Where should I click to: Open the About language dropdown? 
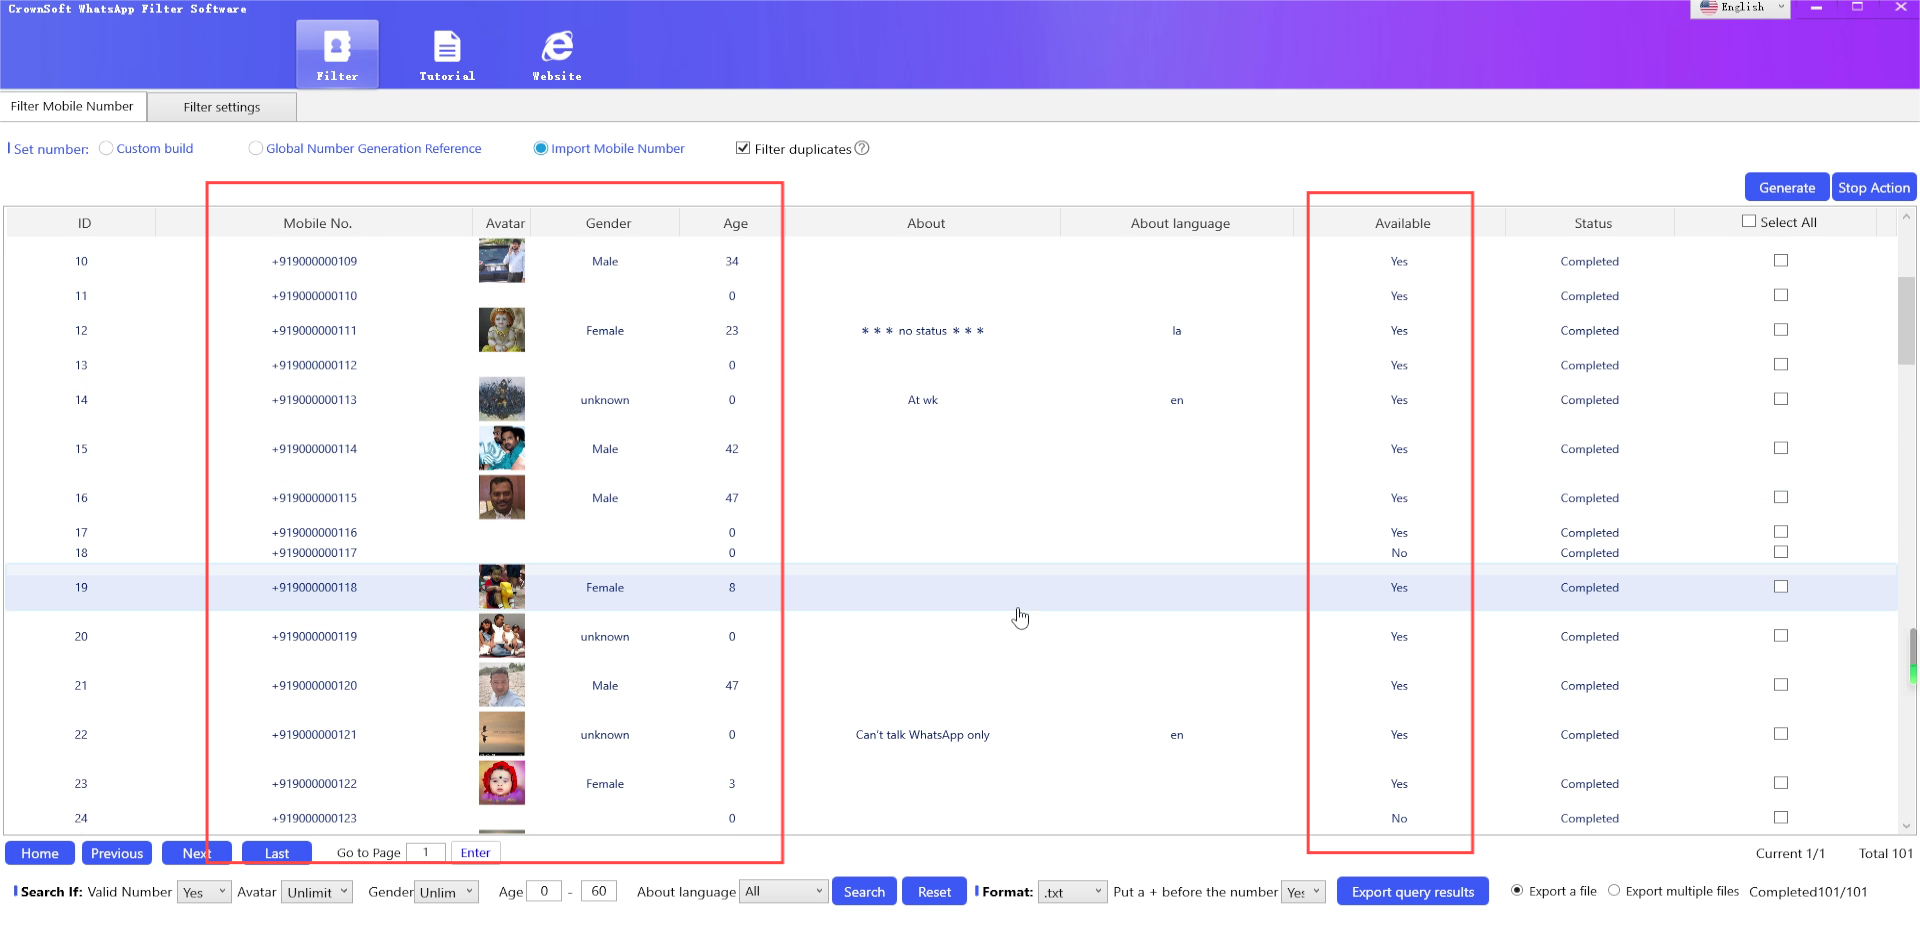point(784,891)
